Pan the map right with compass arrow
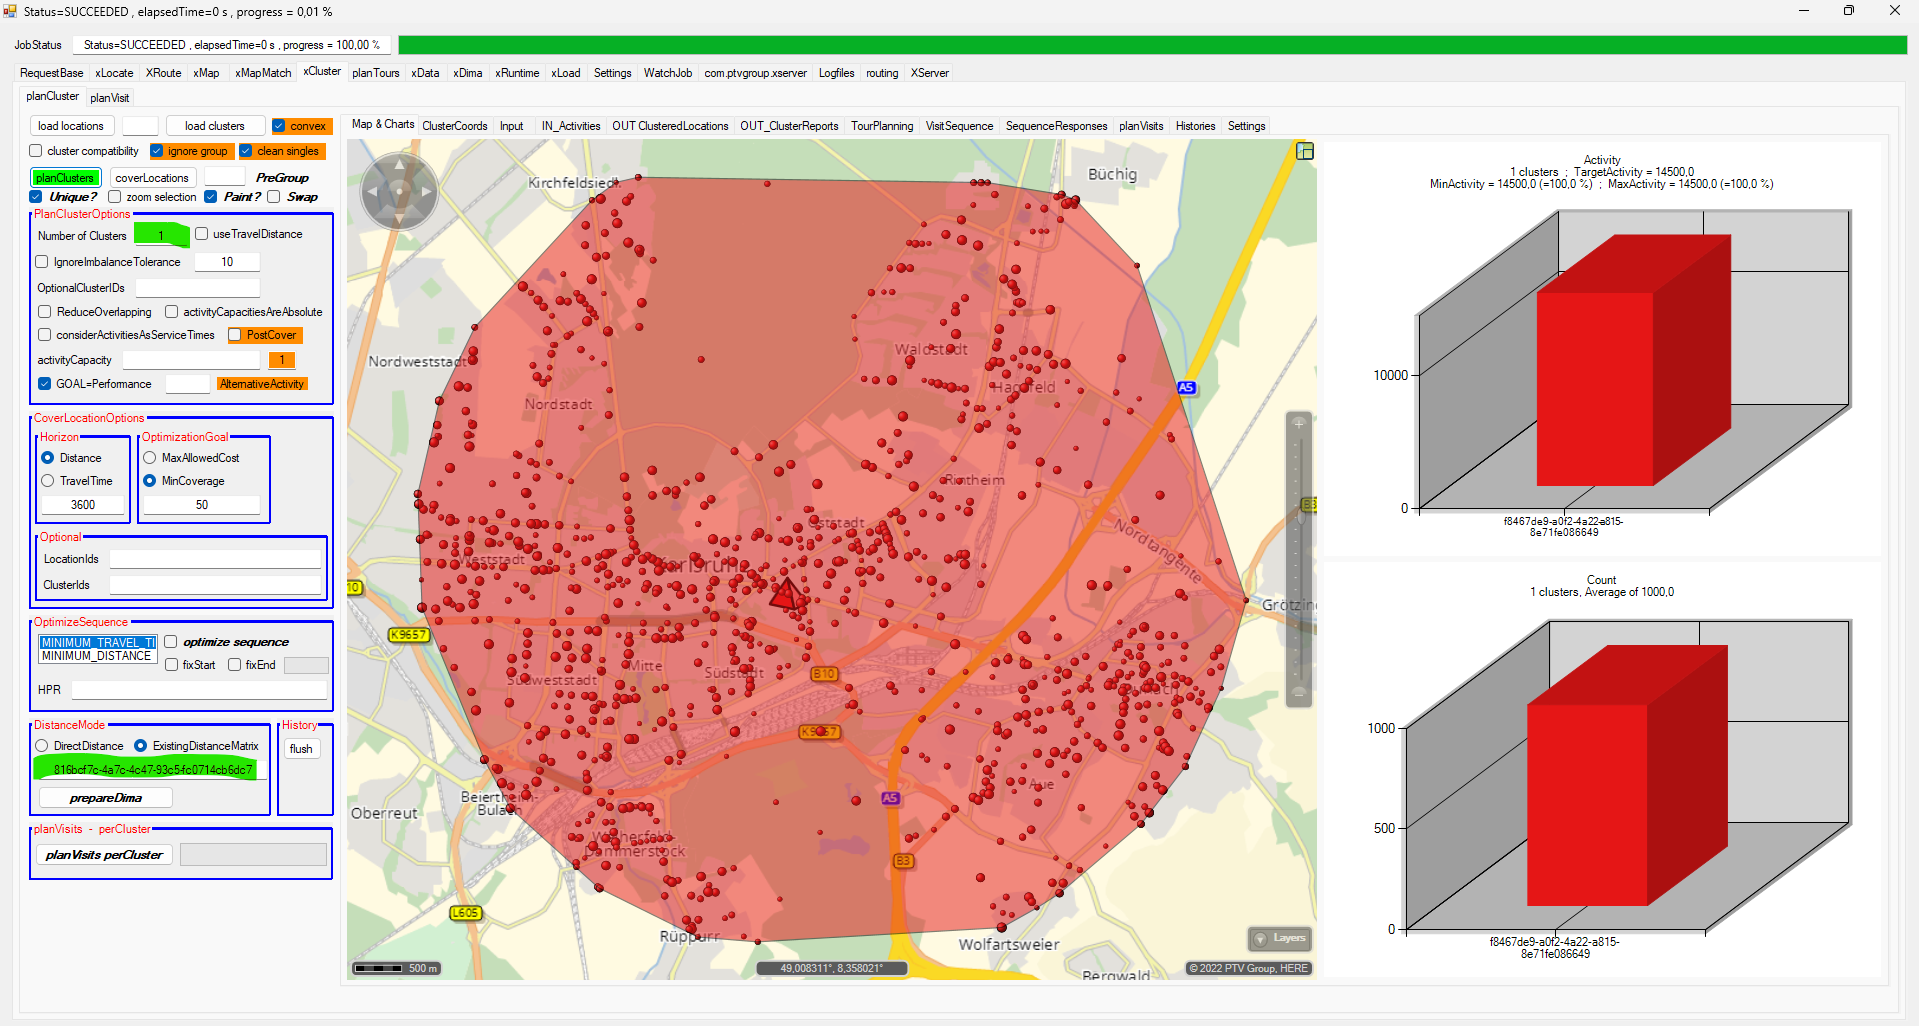The image size is (1919, 1026). 426,191
